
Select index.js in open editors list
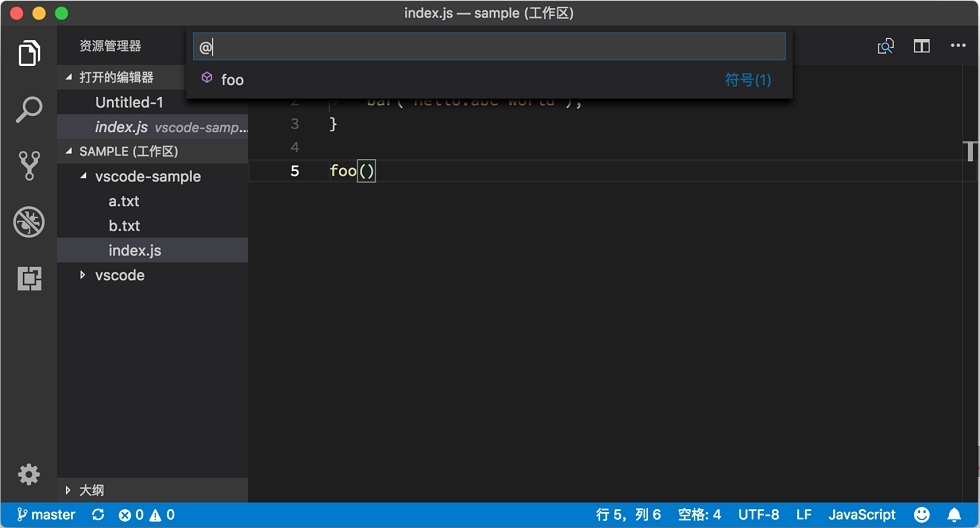point(152,127)
